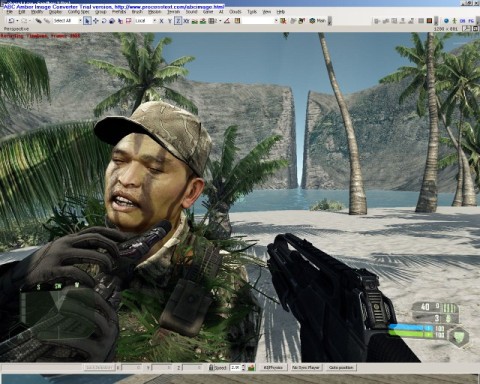Screen dimensions: 480x384
Task: Click the Goto position button
Action: pos(341,367)
